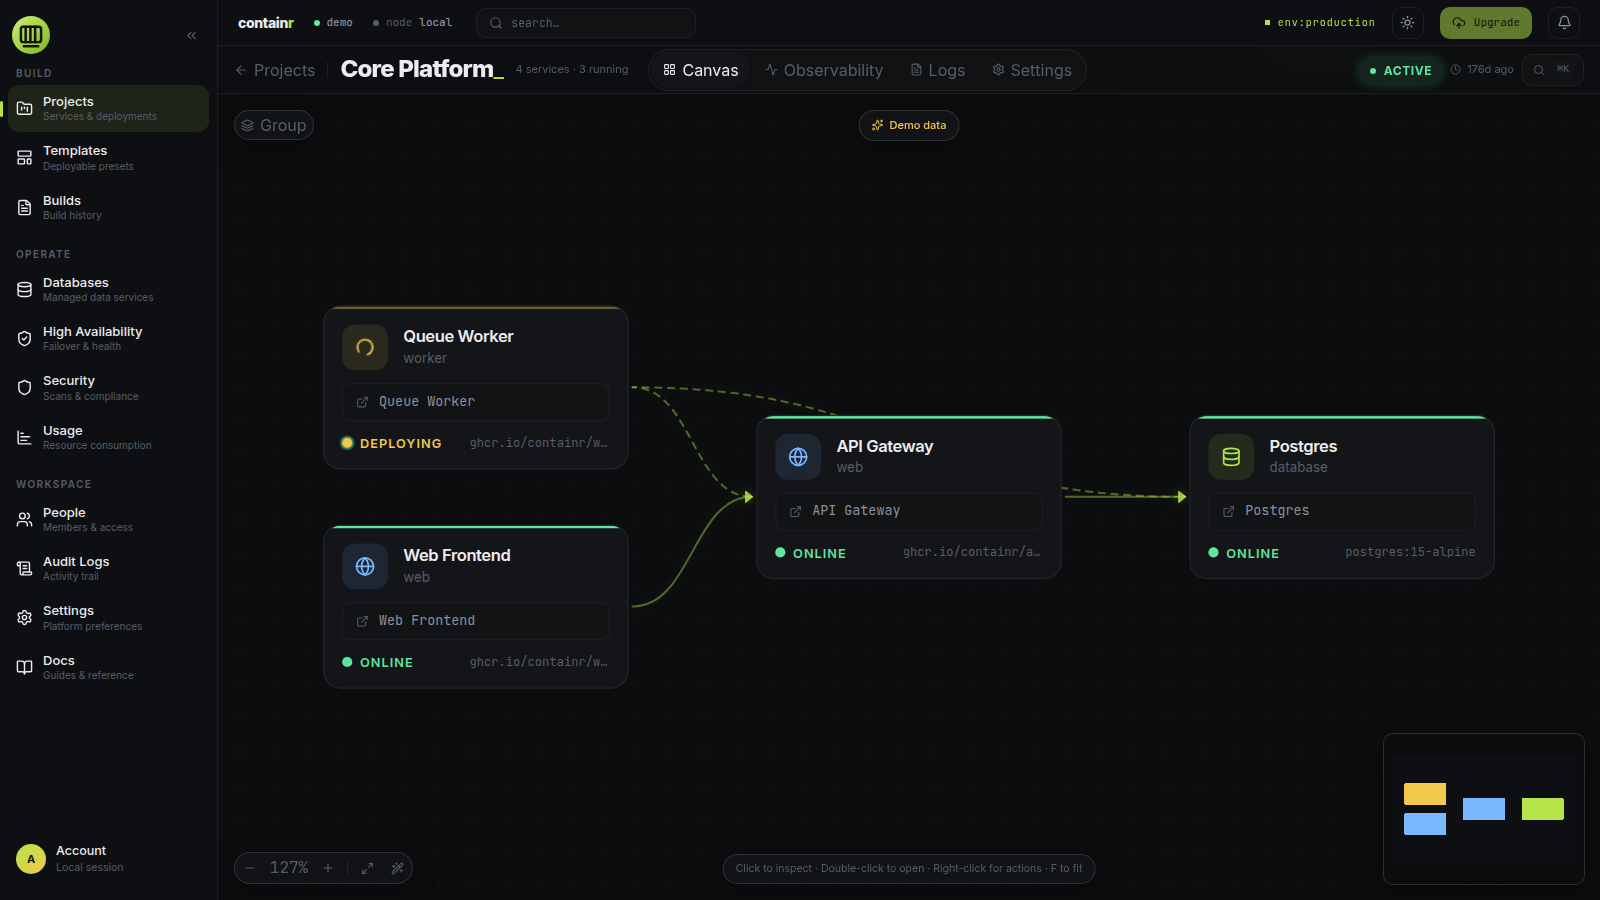1600x900 pixels.
Task: Click the middle blue minimap node
Action: pyautogui.click(x=1484, y=809)
